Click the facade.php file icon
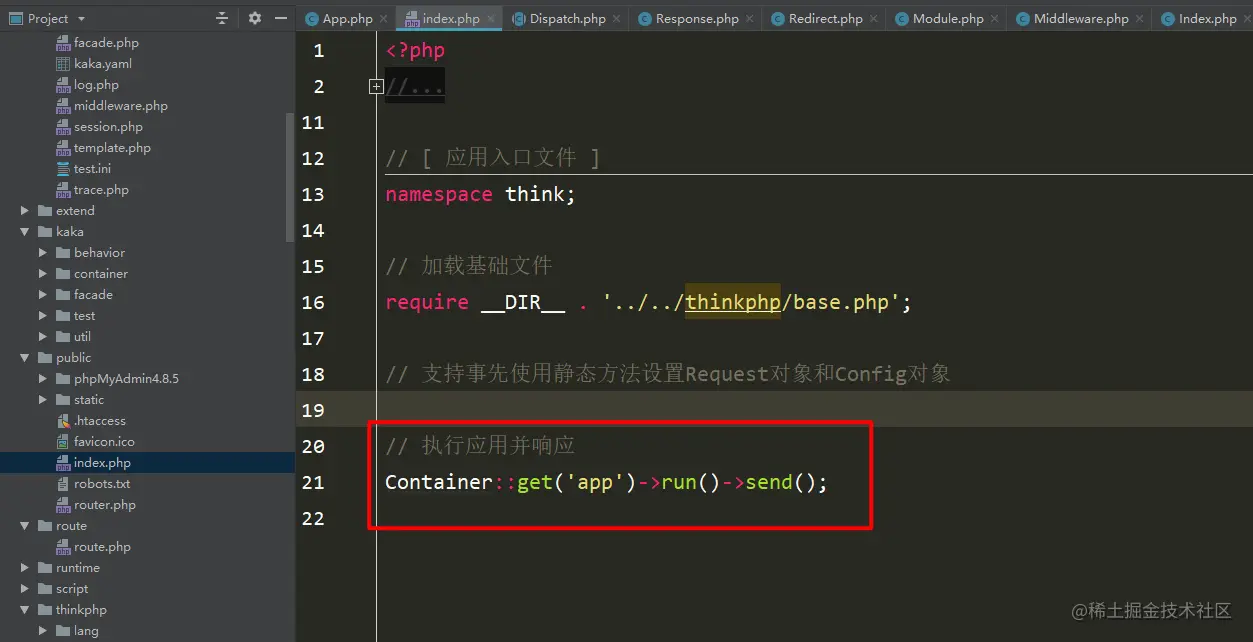This screenshot has width=1253, height=642. tap(63, 43)
